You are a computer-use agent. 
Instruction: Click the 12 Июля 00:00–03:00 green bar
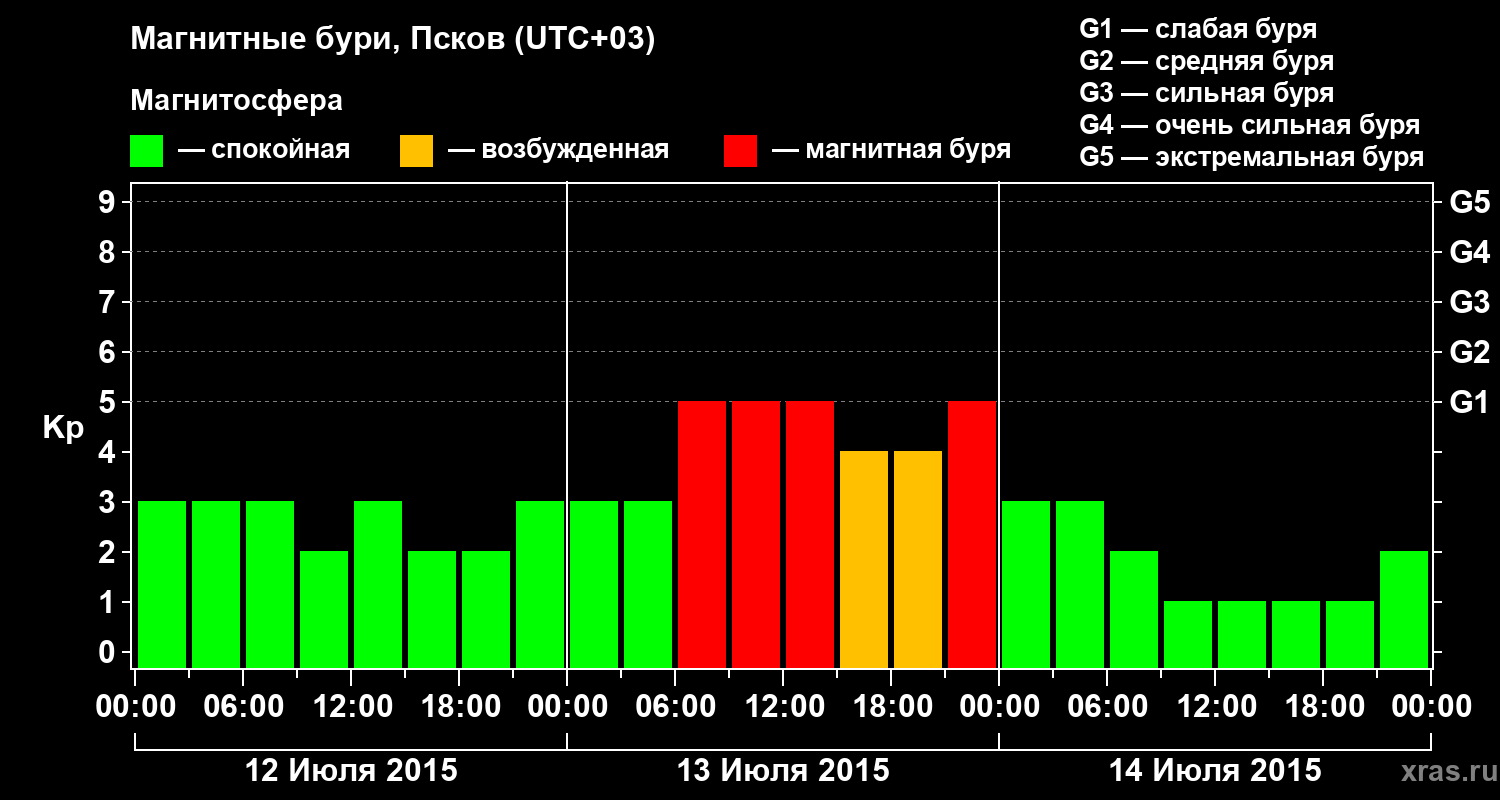[x=162, y=584]
